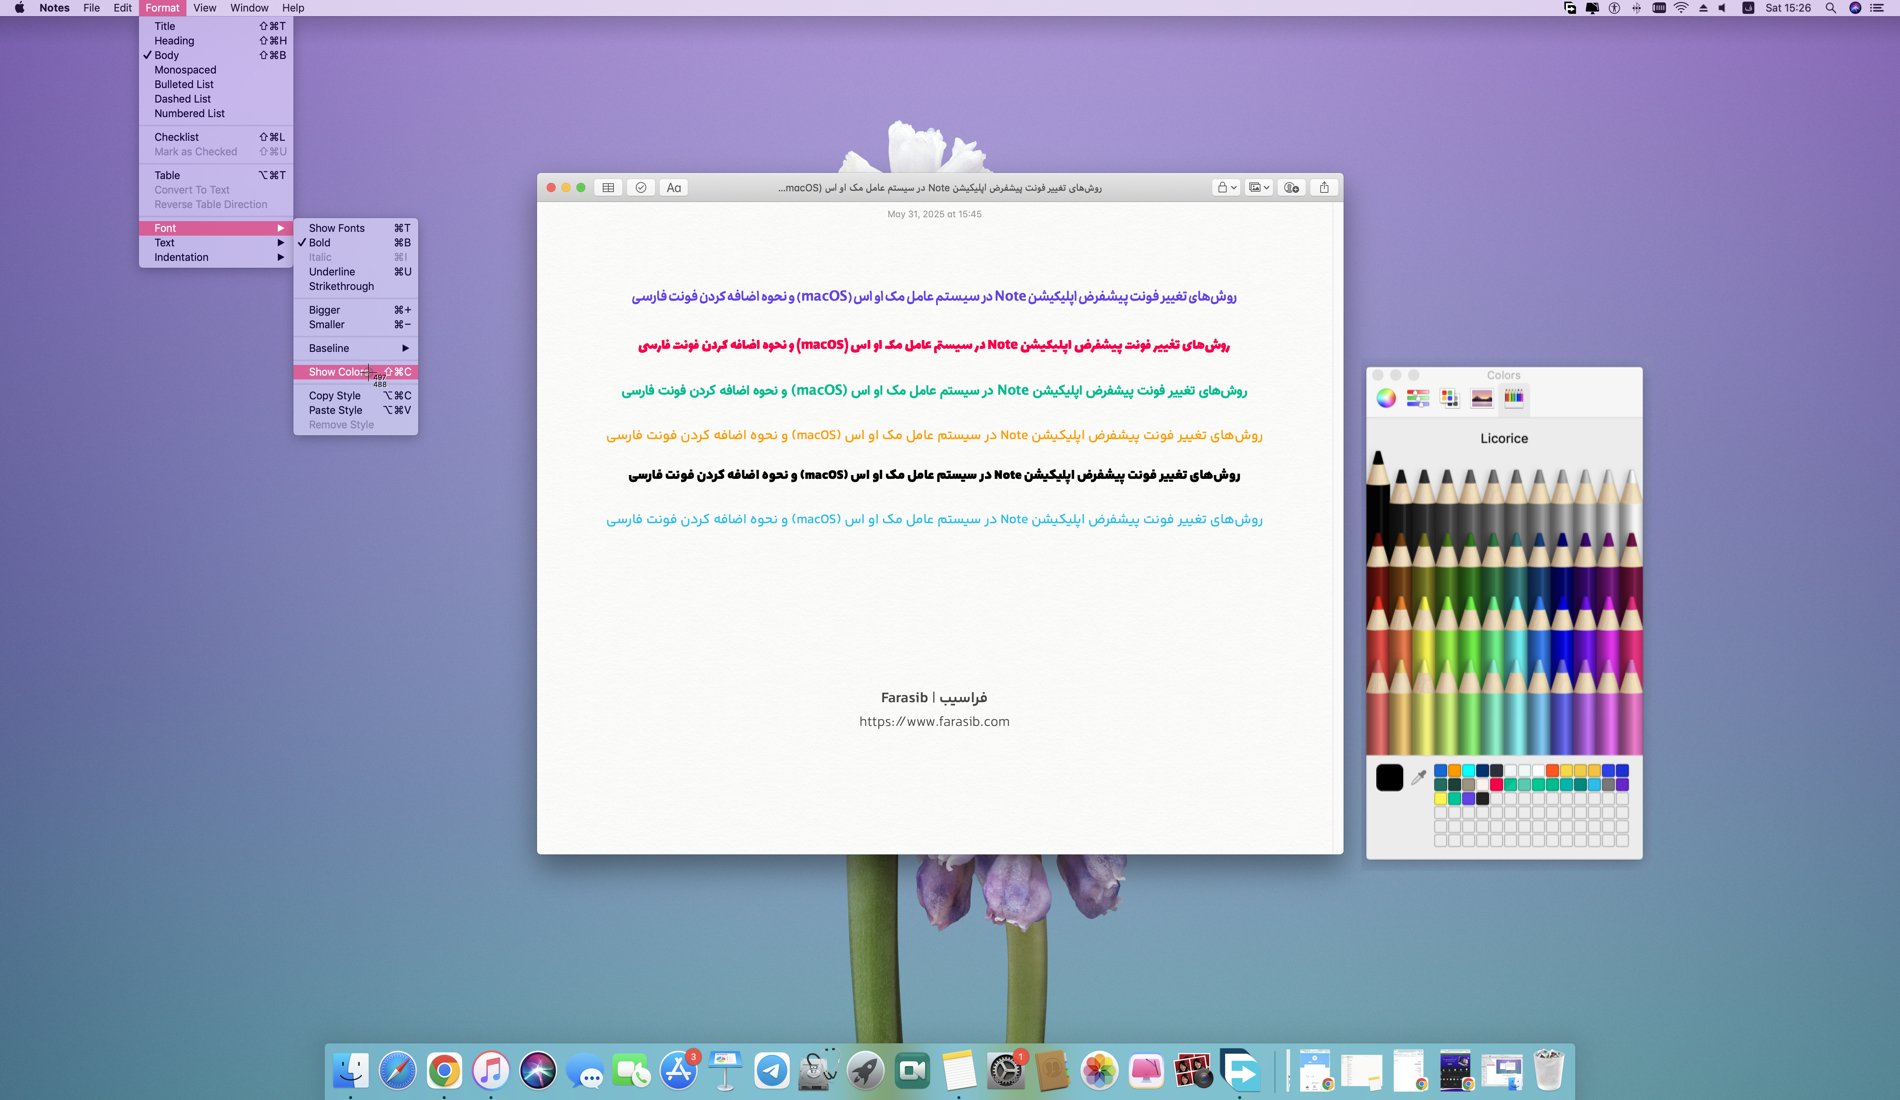Open the Help menu
This screenshot has width=1900, height=1100.
click(293, 8)
